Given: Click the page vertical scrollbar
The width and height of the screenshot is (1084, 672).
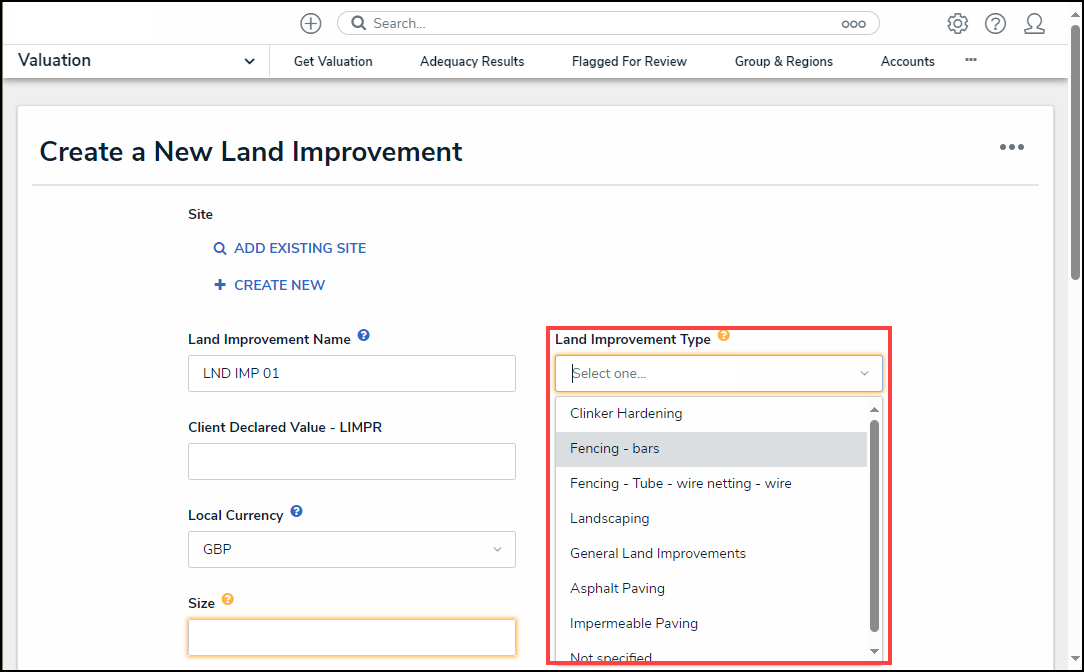Looking at the screenshot, I should pos(1075,152).
